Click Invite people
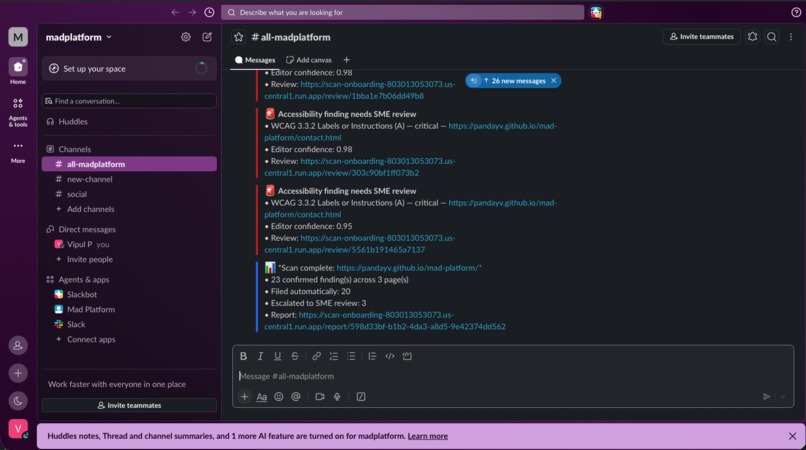This screenshot has width=806, height=450. point(129,259)
